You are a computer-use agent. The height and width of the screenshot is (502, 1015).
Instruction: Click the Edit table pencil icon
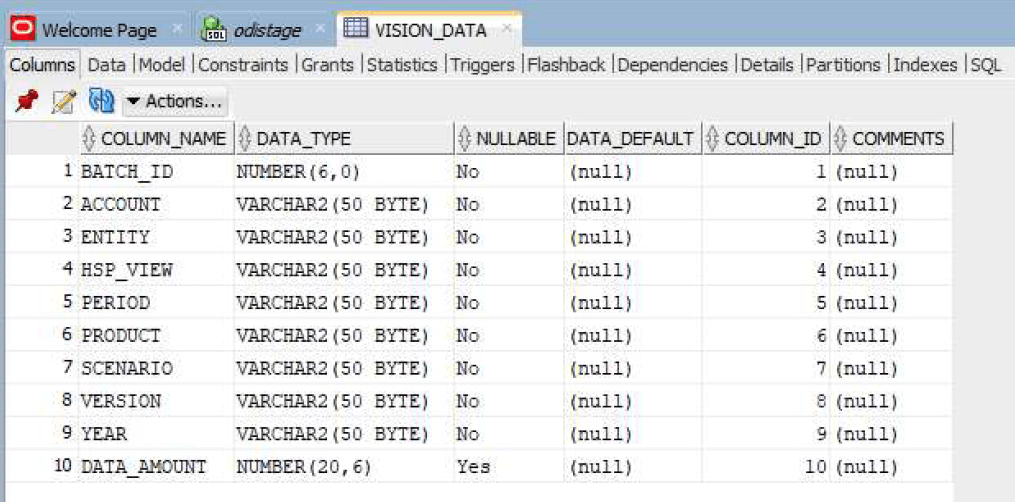tap(63, 101)
